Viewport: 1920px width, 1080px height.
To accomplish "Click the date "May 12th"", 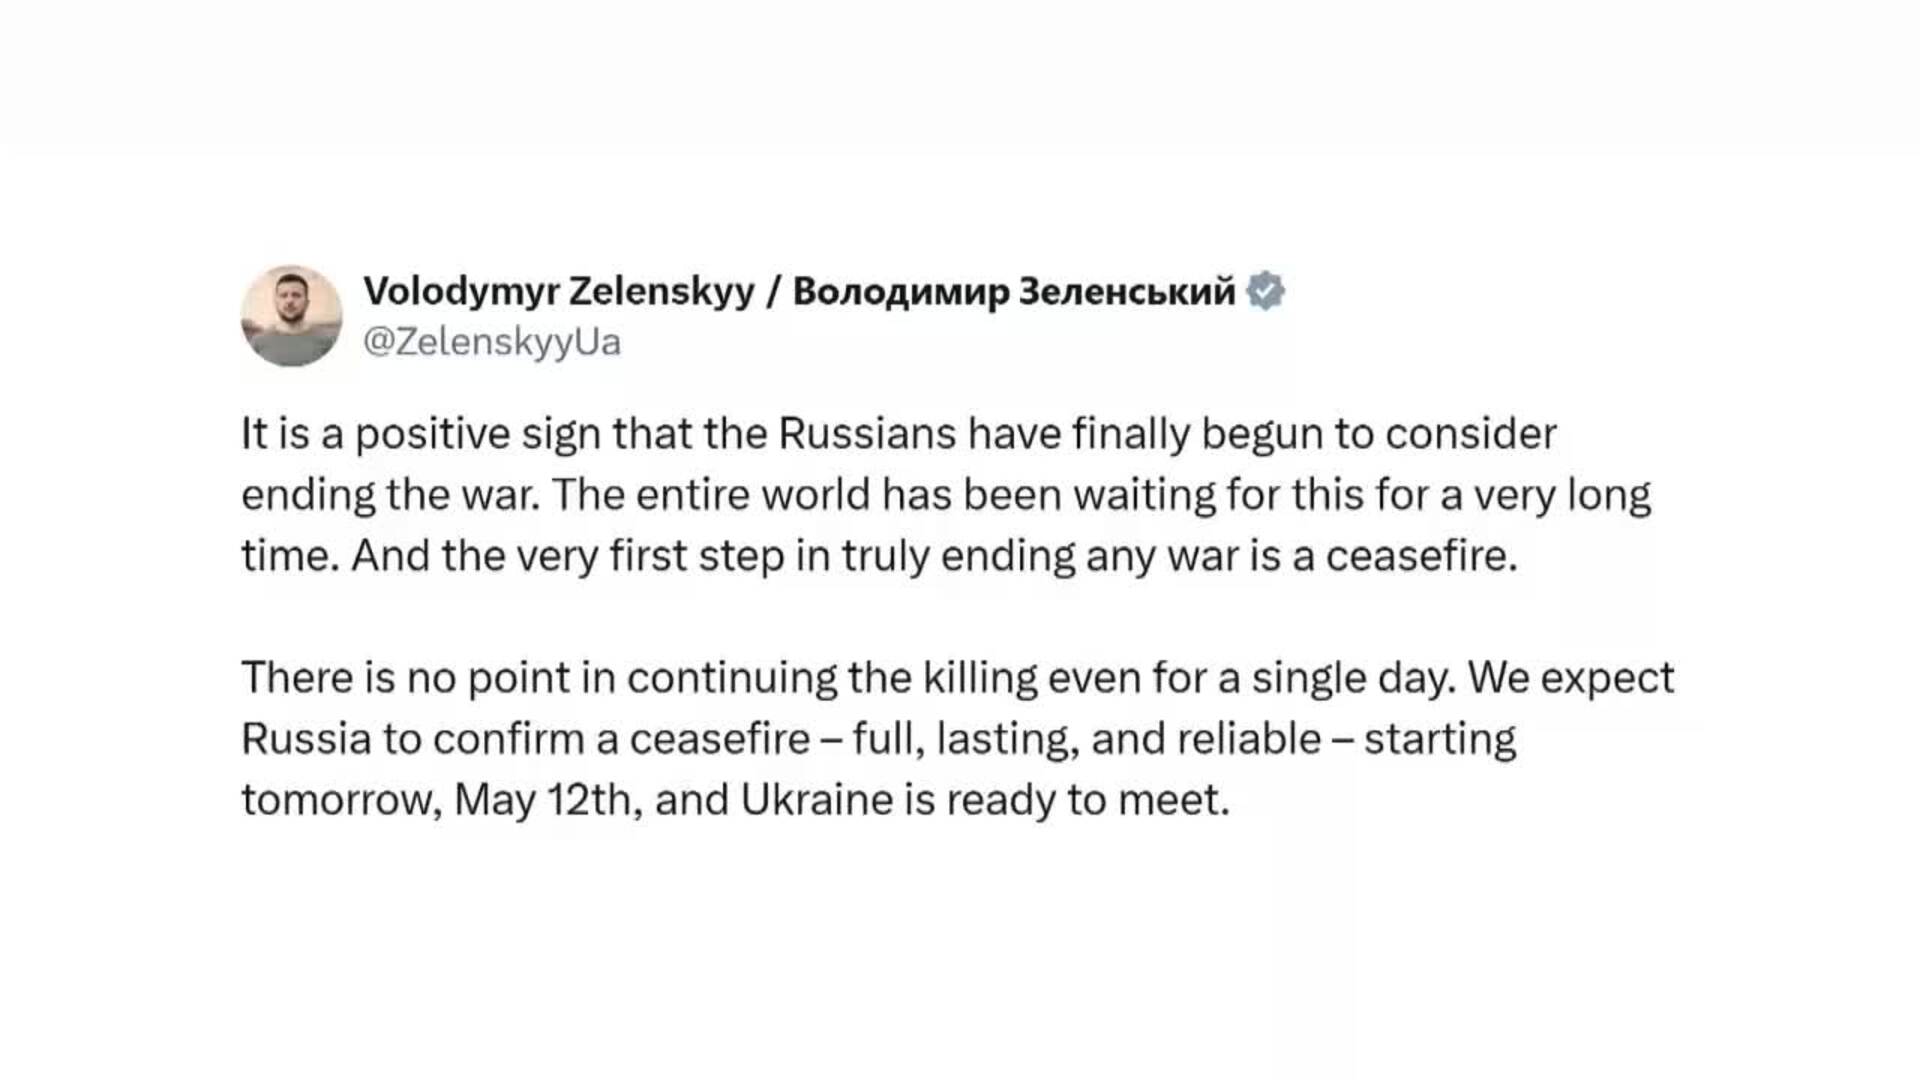I will (x=548, y=800).
